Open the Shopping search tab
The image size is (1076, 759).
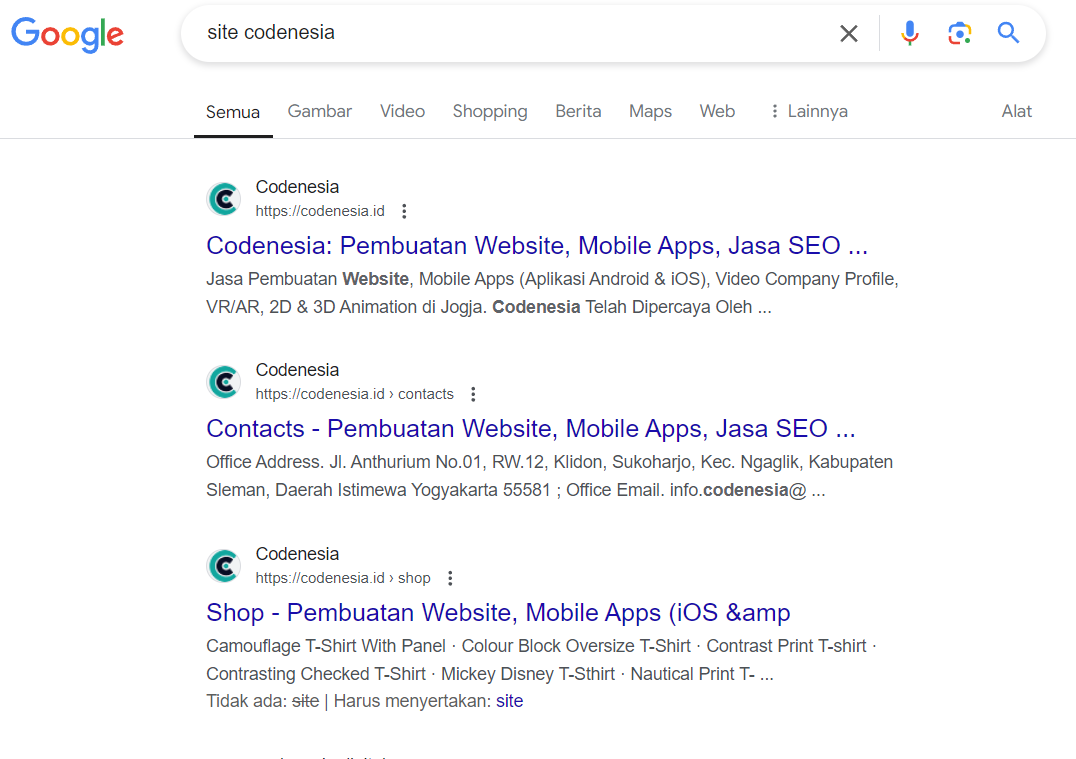[490, 111]
